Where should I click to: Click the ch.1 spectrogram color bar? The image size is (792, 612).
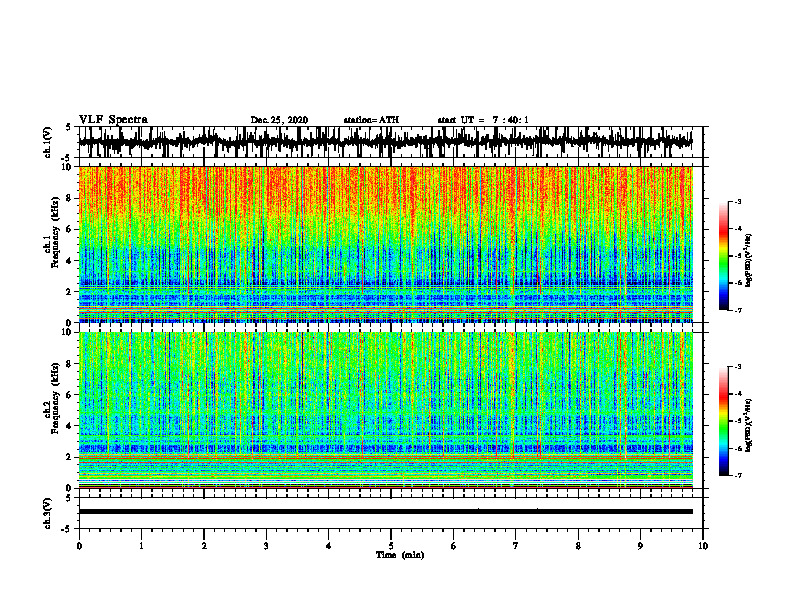[x=723, y=256]
